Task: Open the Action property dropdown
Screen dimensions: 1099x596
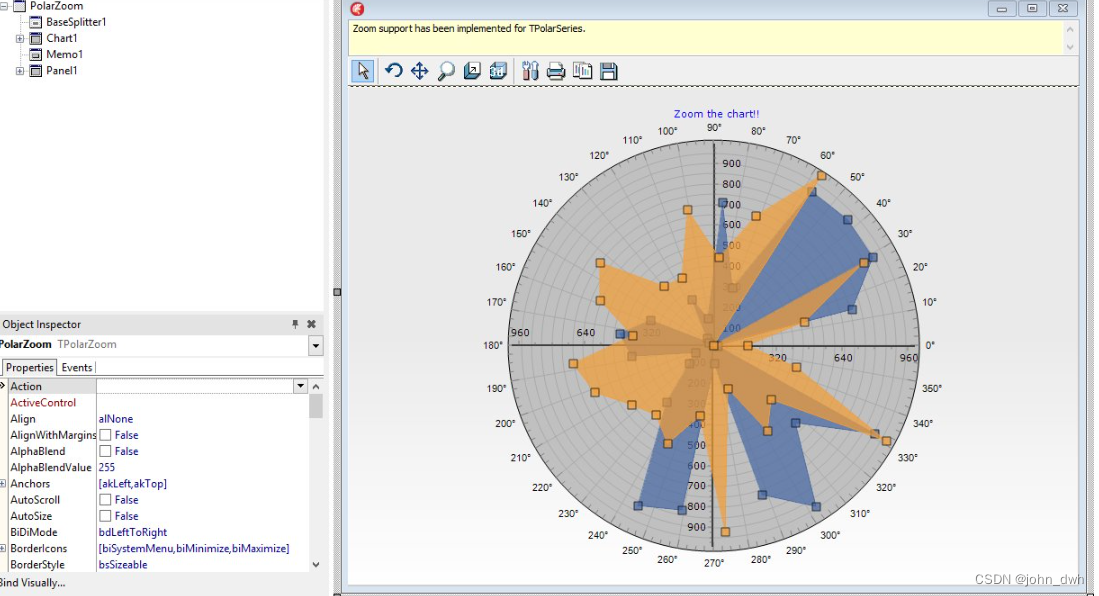Action: tap(300, 385)
